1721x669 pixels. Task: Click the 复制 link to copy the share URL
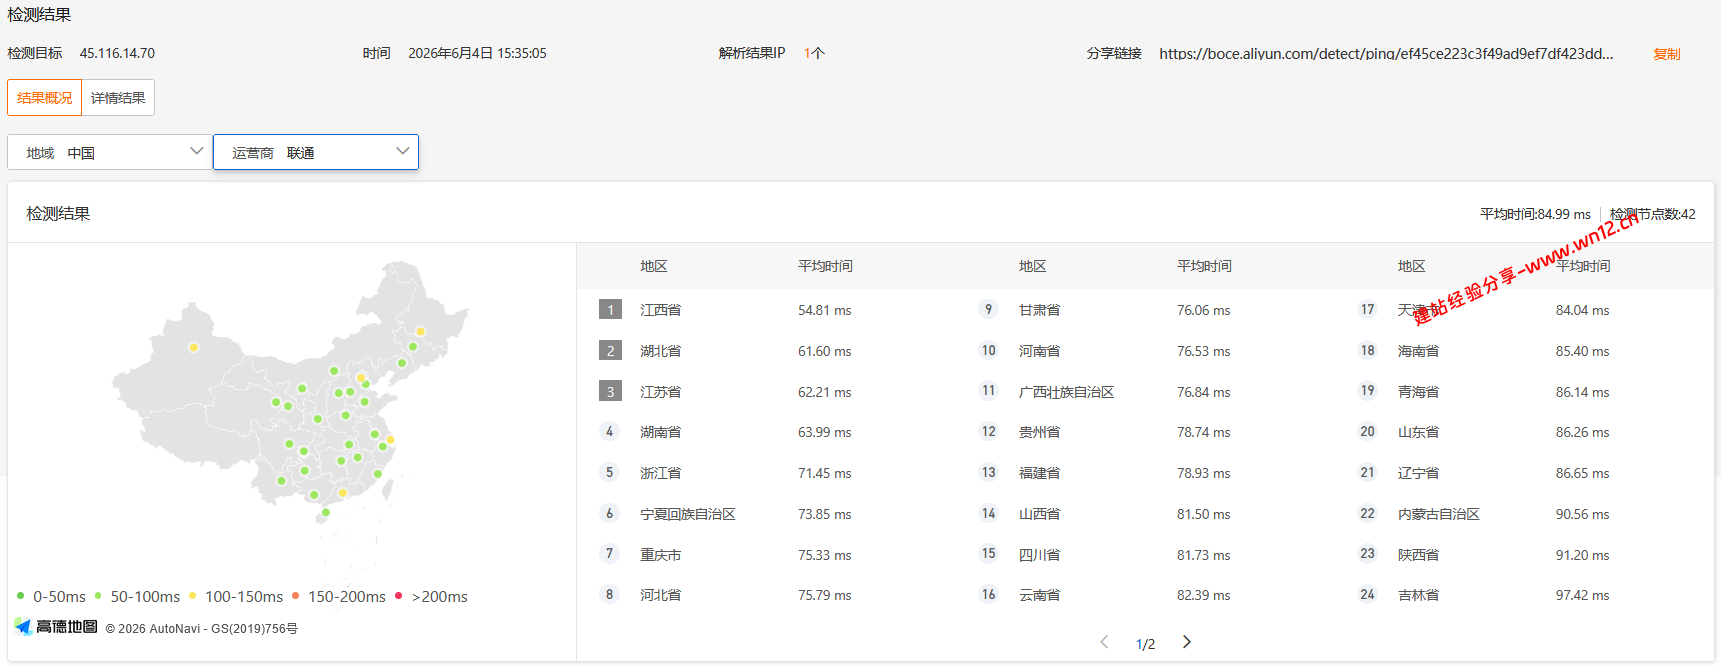1666,54
